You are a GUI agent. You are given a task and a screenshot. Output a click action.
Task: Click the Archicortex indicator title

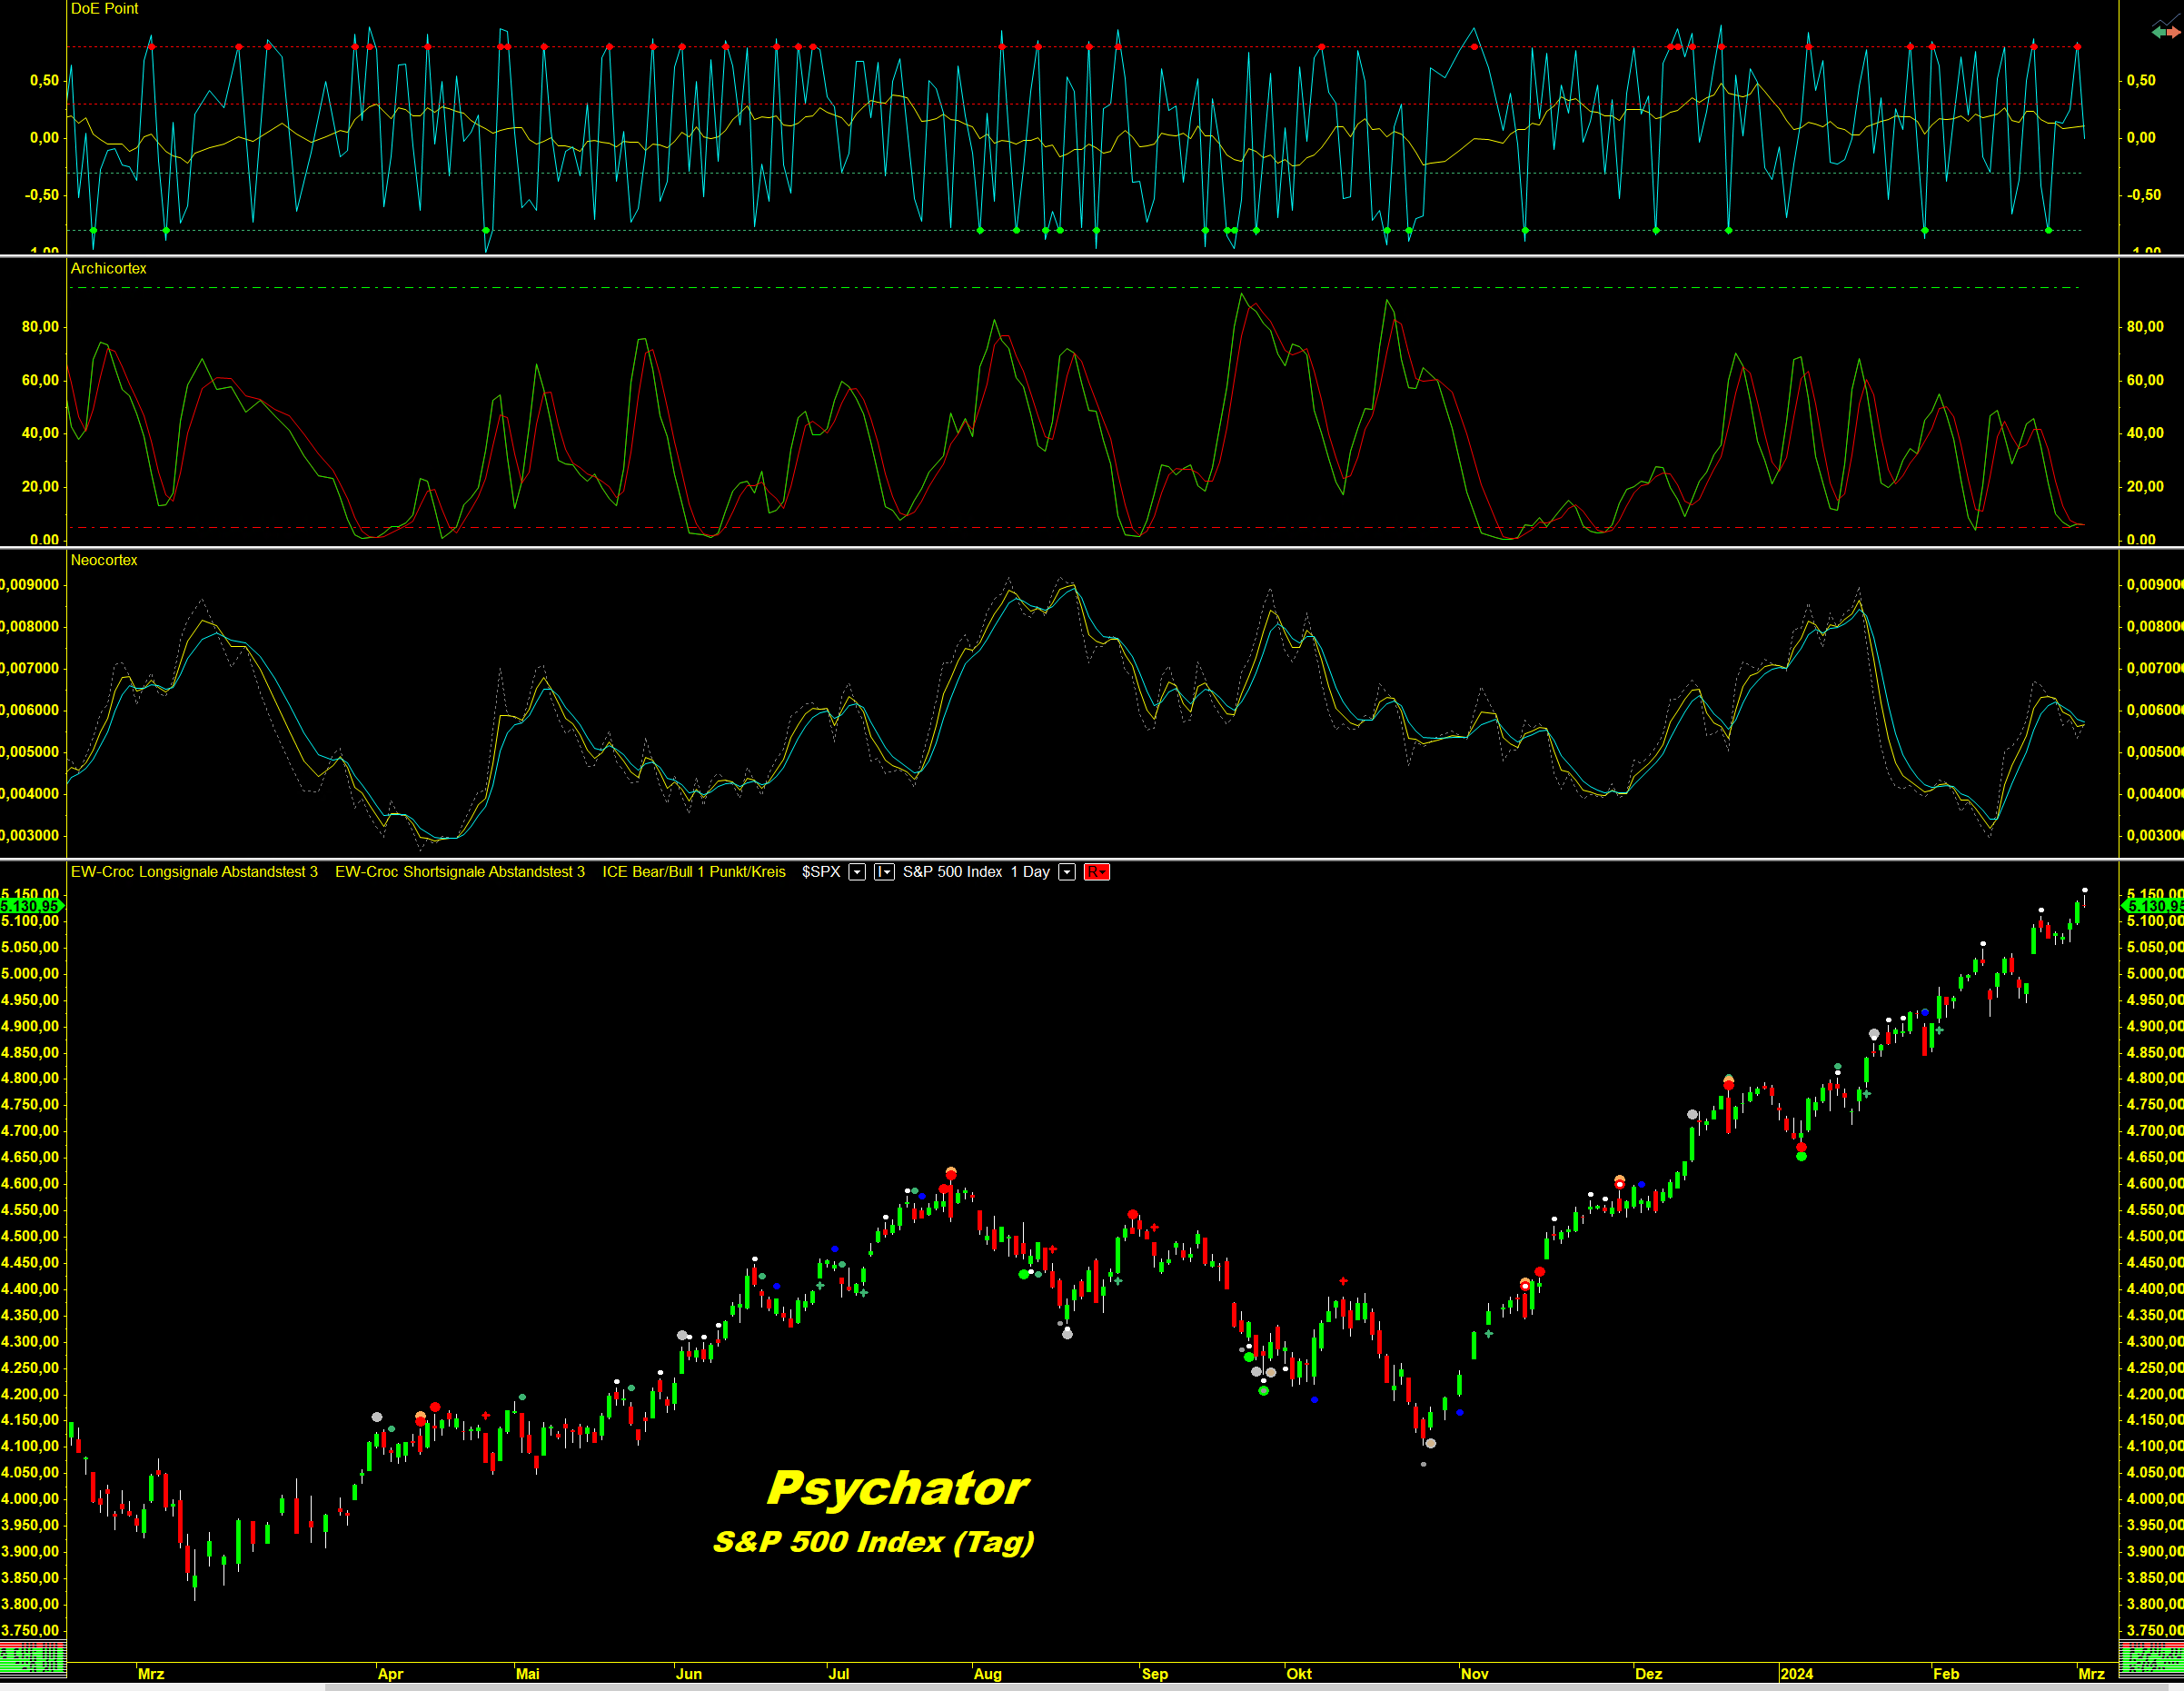pos(108,268)
